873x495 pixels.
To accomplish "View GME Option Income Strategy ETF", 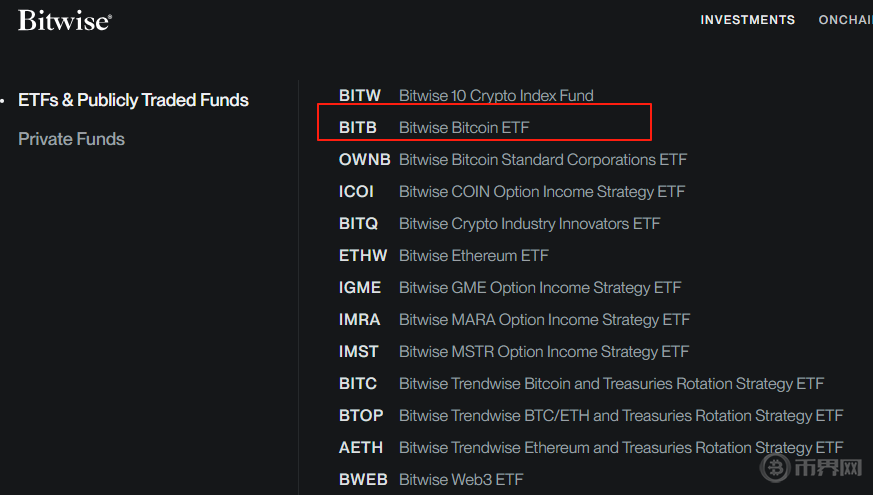I will pos(540,288).
